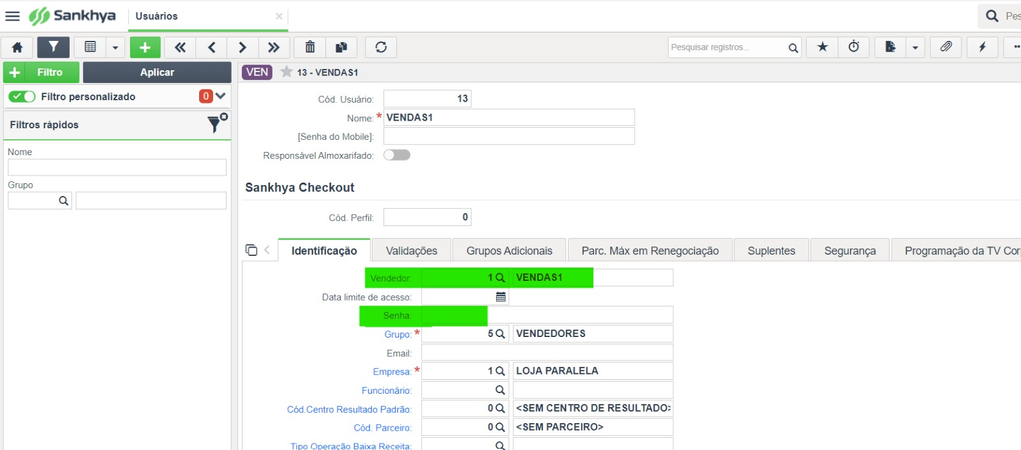Screen dimensions: 1021x450
Task: Go to the home screen icon
Action: 18,47
